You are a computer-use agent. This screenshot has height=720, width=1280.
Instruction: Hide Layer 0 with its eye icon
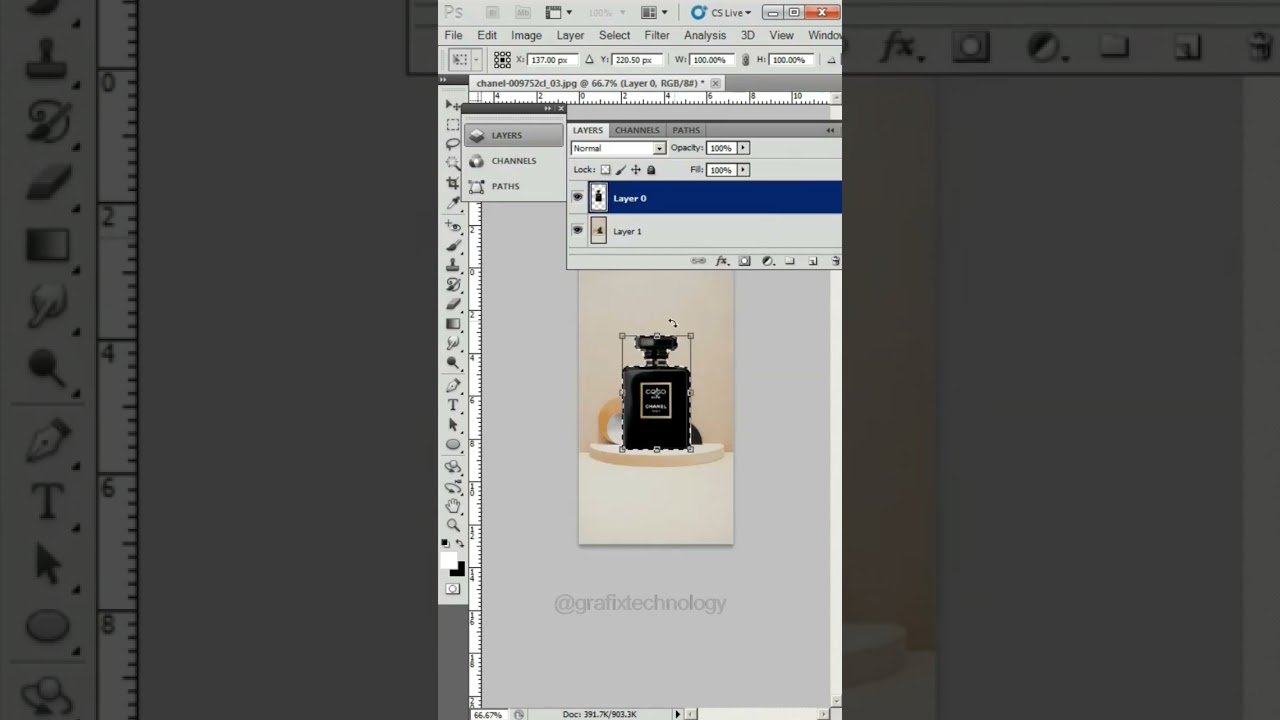tap(577, 198)
